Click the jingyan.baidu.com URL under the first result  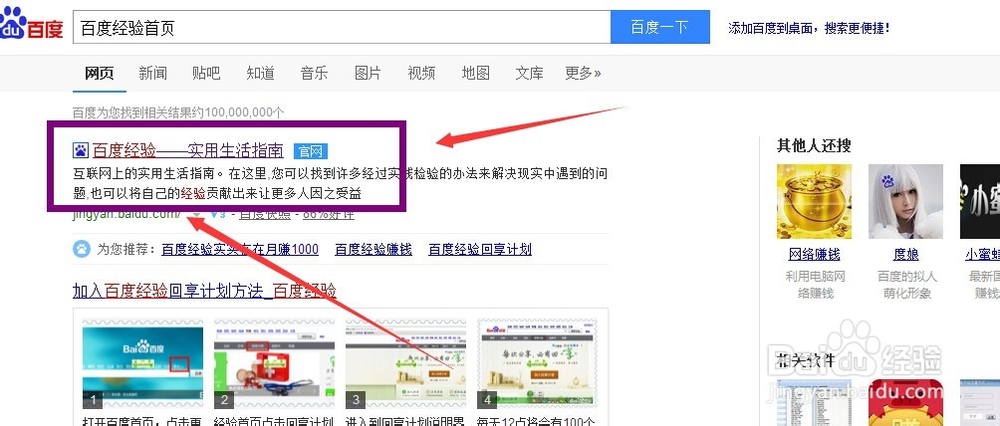coord(128,214)
